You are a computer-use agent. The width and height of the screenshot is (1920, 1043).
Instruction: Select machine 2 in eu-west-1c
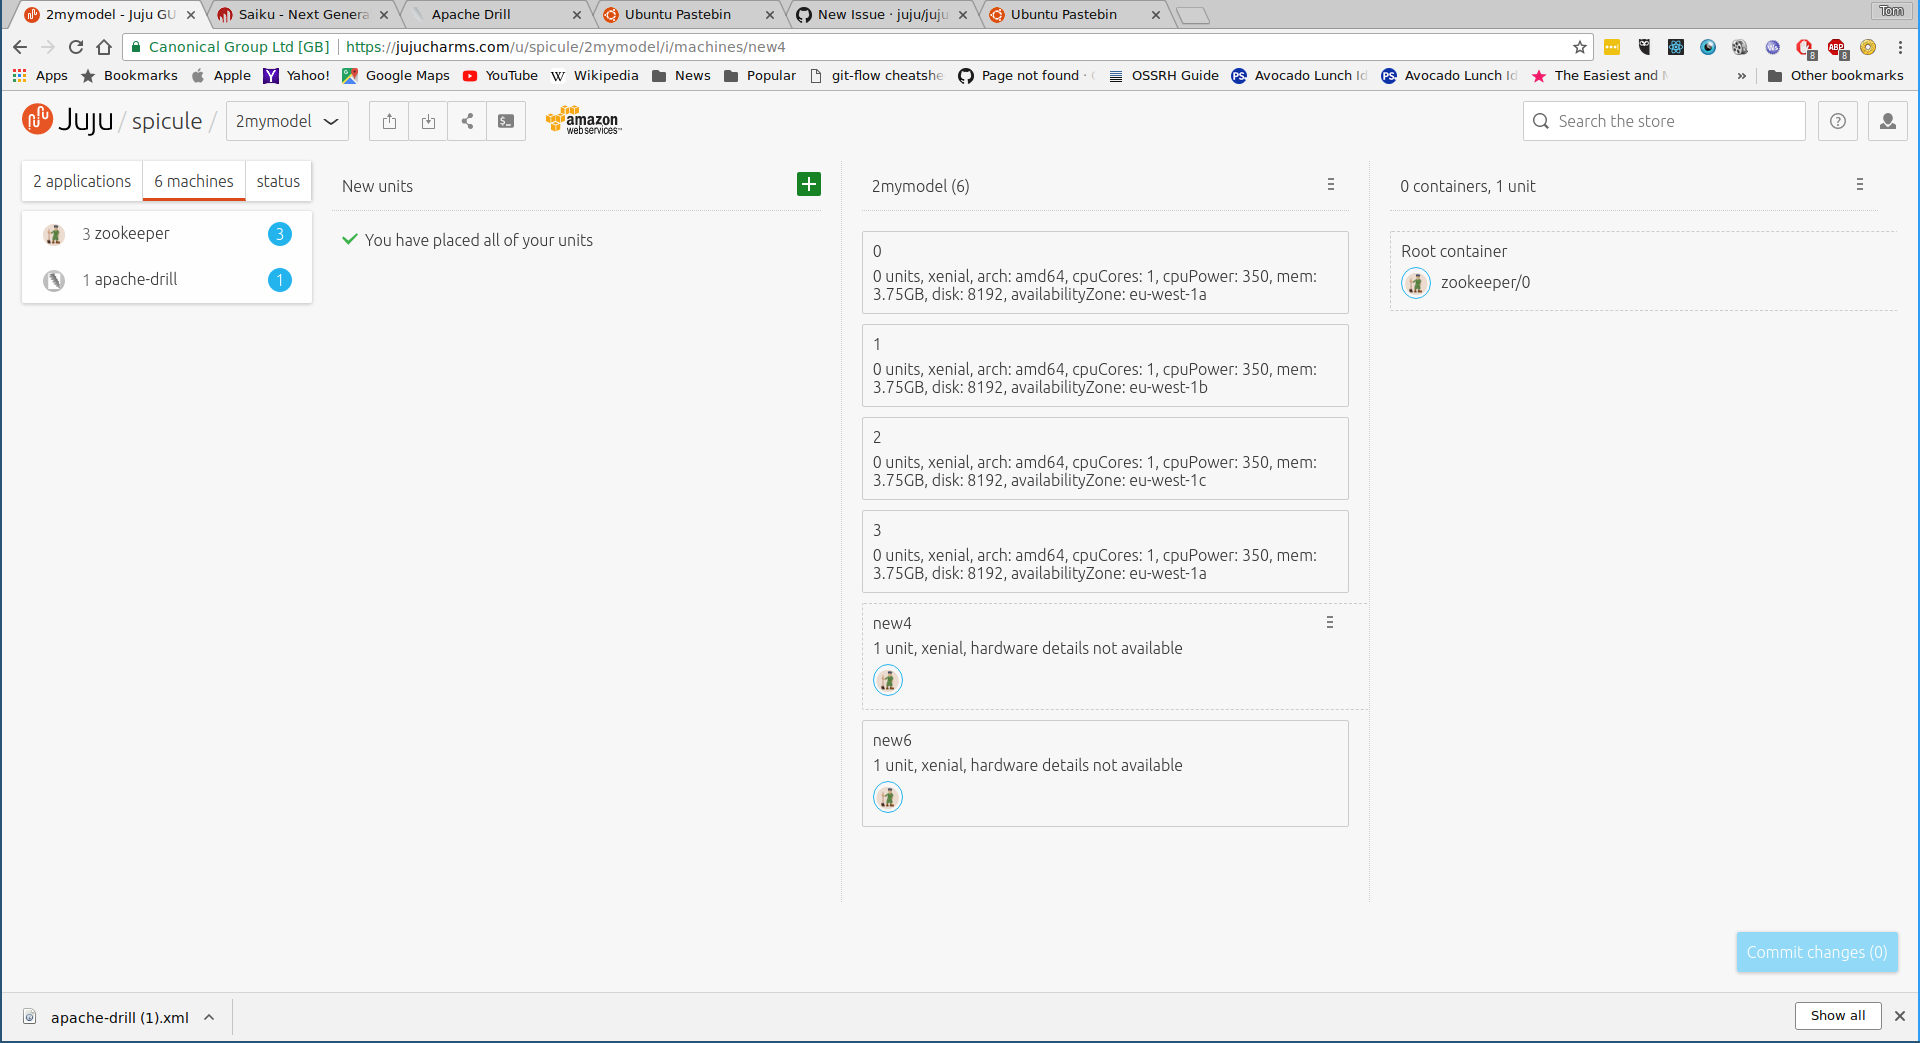tap(1105, 459)
